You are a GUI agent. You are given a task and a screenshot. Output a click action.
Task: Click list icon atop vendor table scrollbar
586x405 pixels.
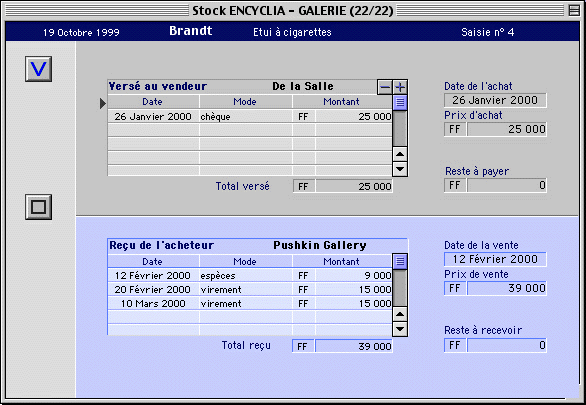(400, 102)
